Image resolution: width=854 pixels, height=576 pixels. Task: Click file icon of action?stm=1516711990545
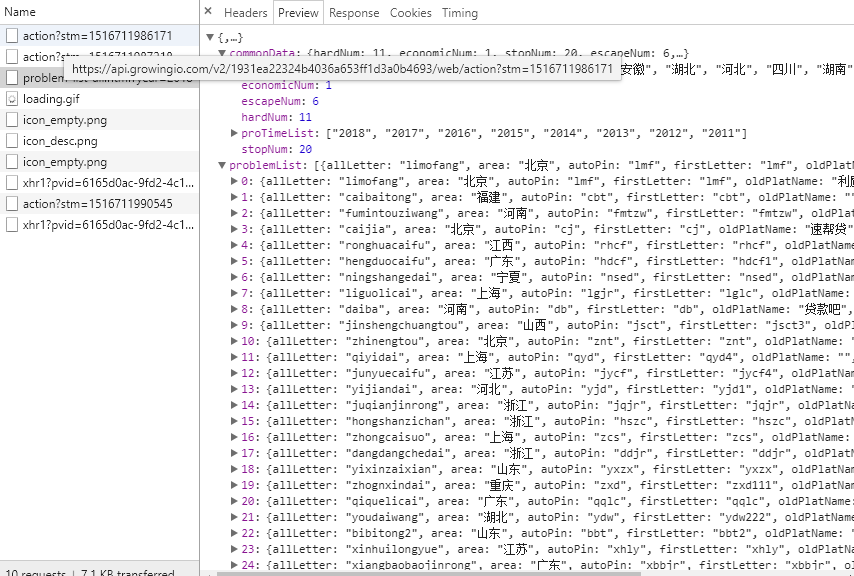pos(11,204)
